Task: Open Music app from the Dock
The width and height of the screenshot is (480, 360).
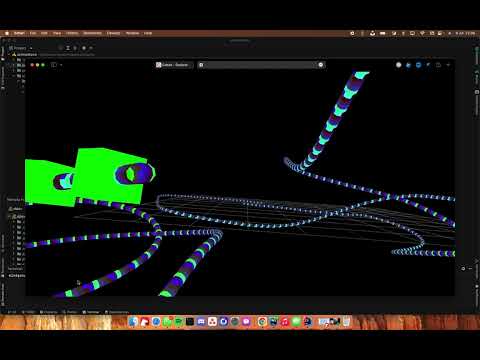Action: tap(285, 322)
